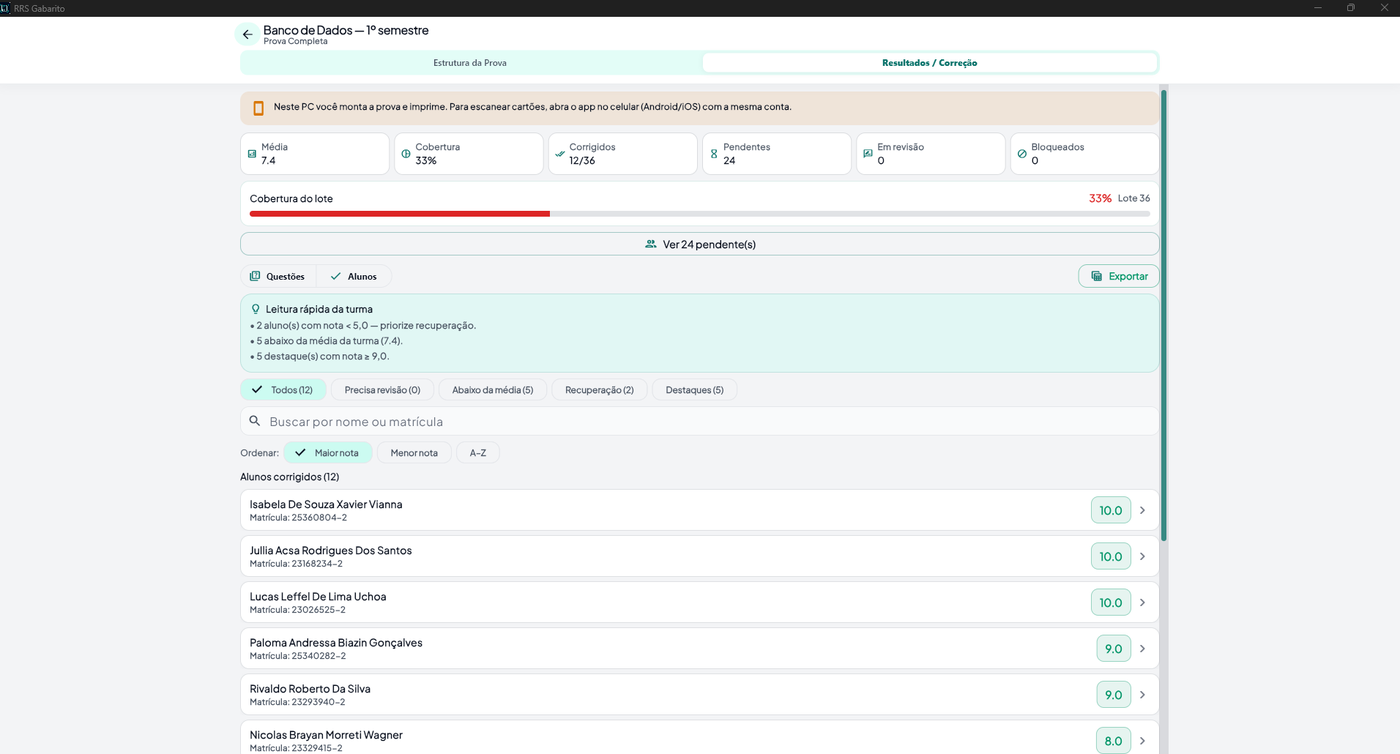
Task: Open Paloma Andressa Biazin Gonçalves chevron
Action: click(1142, 648)
